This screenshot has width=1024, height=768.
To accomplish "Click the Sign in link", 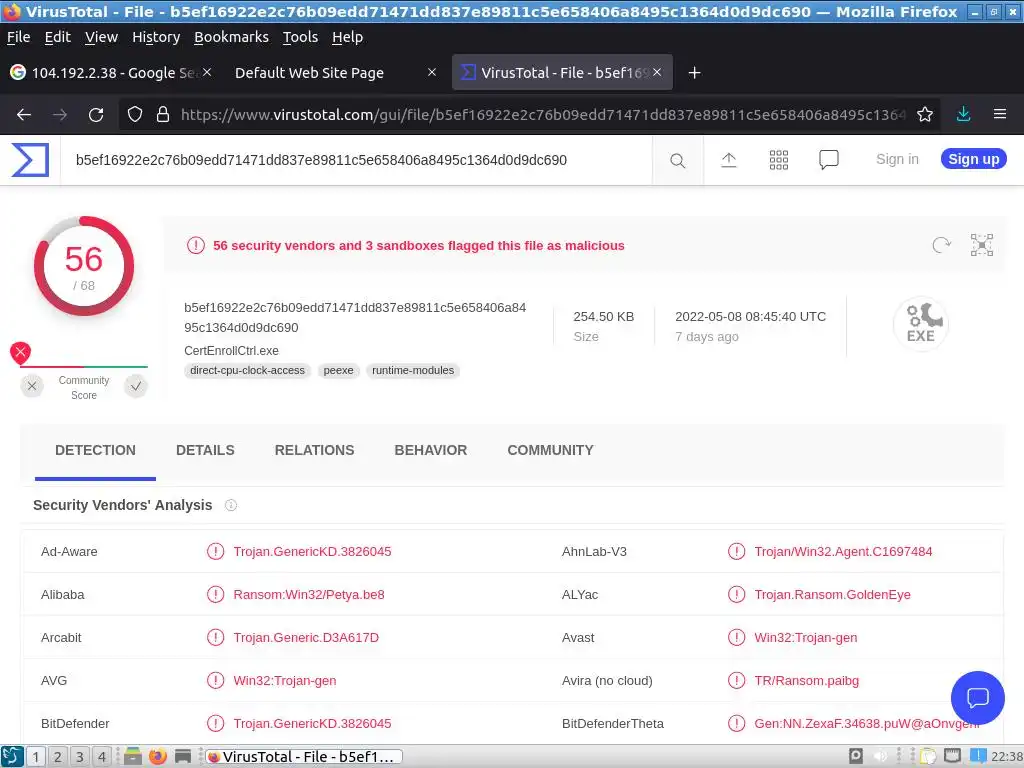I will pos(897,159).
